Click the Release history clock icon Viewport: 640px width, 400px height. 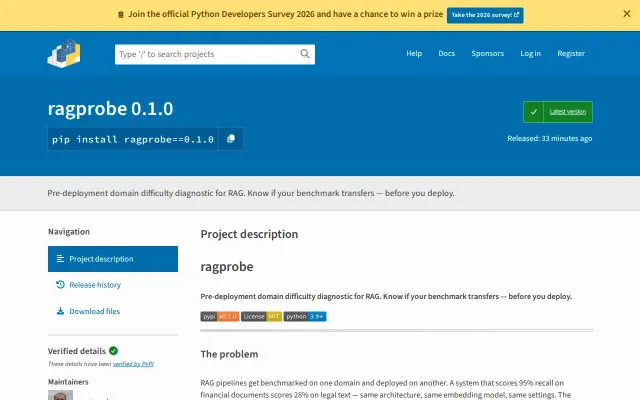point(60,284)
